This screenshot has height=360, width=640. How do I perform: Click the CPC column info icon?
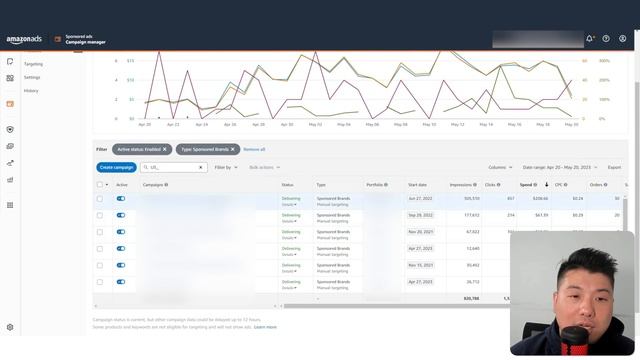[x=565, y=185]
